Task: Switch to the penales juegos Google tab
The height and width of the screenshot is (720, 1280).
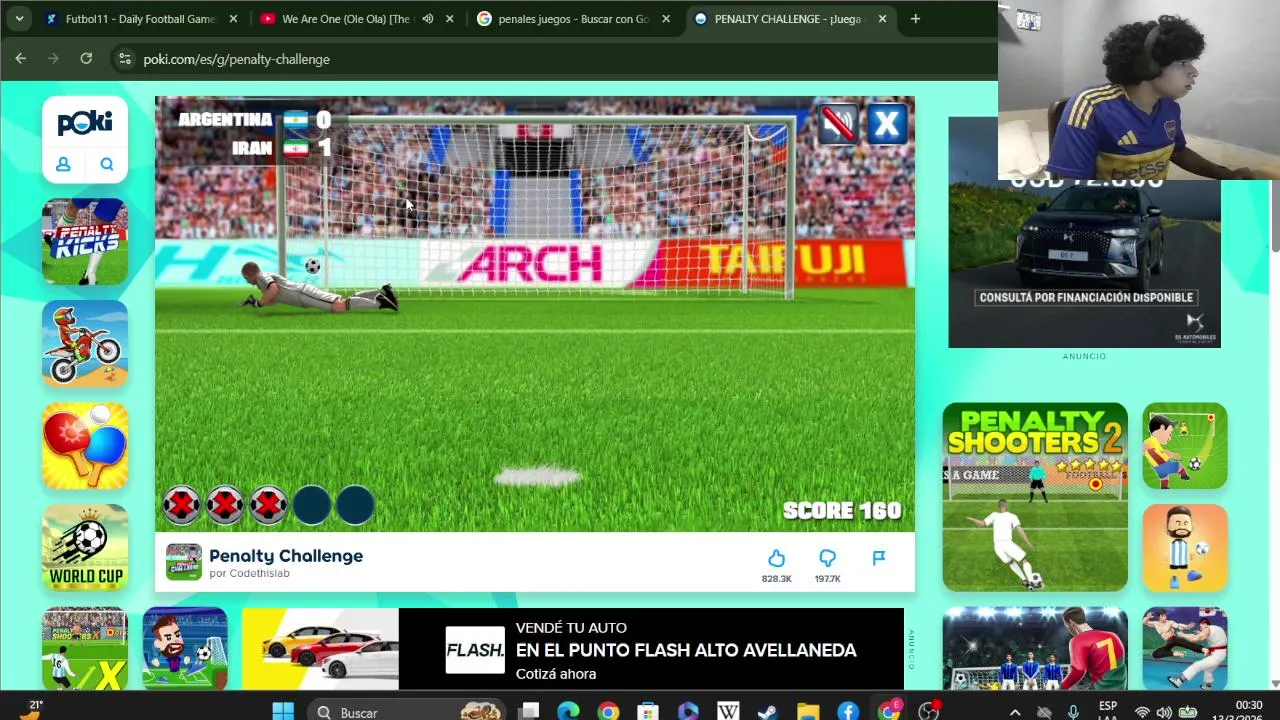Action: point(574,19)
